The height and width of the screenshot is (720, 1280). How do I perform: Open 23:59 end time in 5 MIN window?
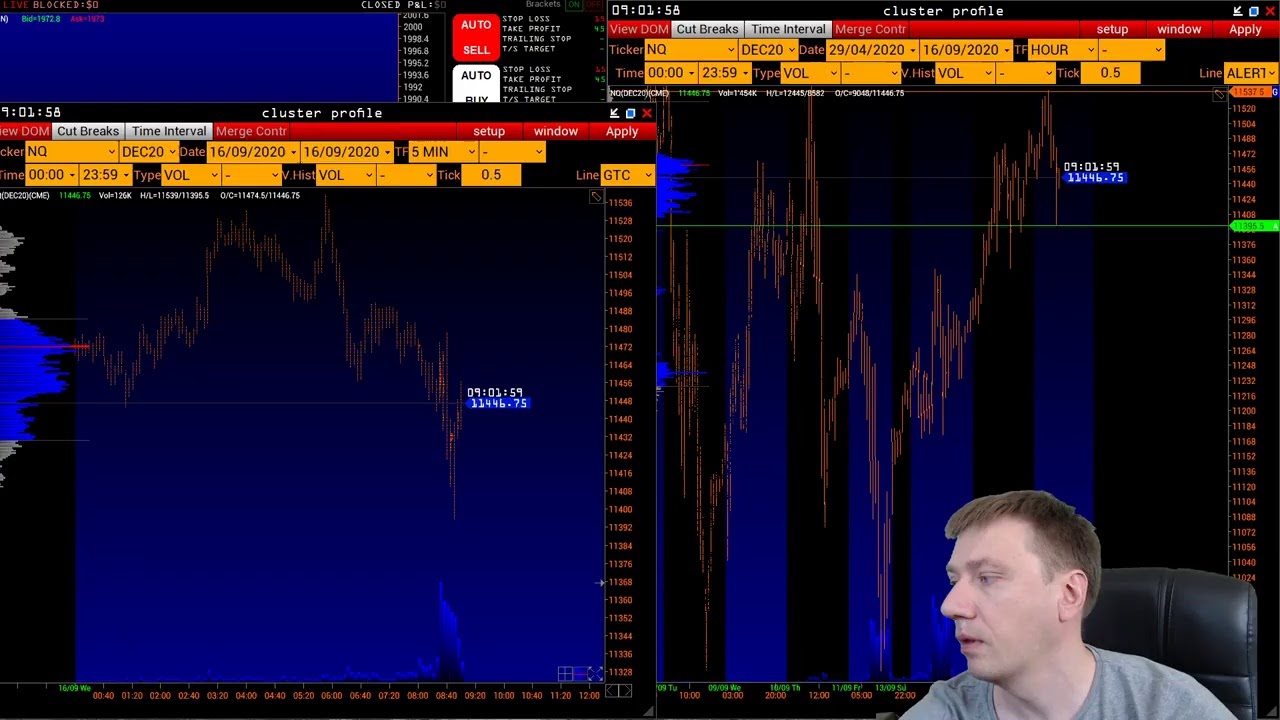105,175
